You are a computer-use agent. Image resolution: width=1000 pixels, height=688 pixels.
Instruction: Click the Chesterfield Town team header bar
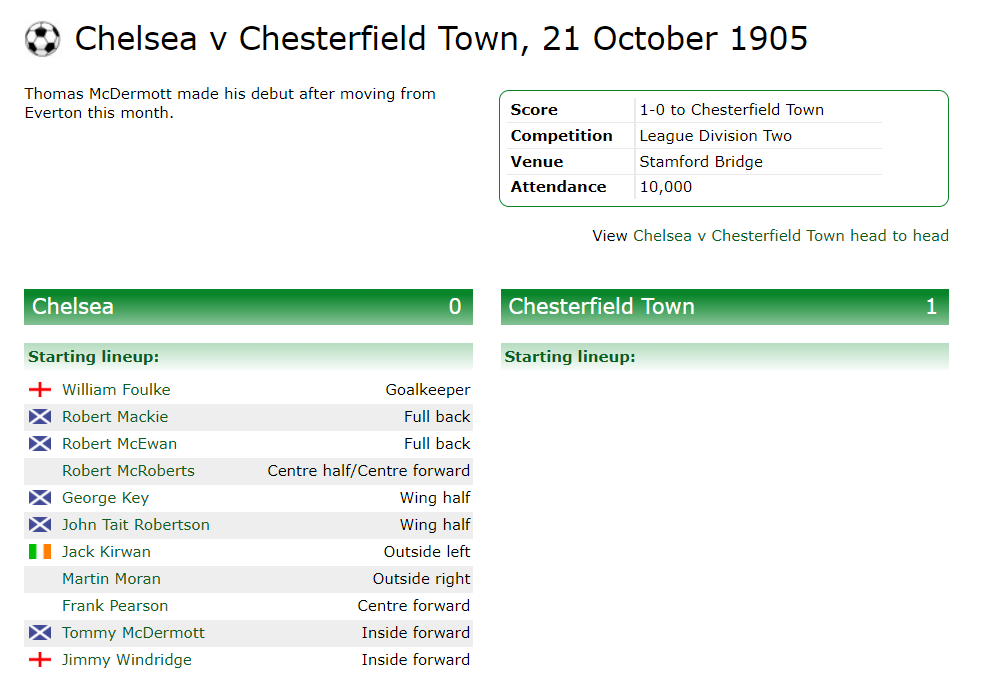pos(724,307)
